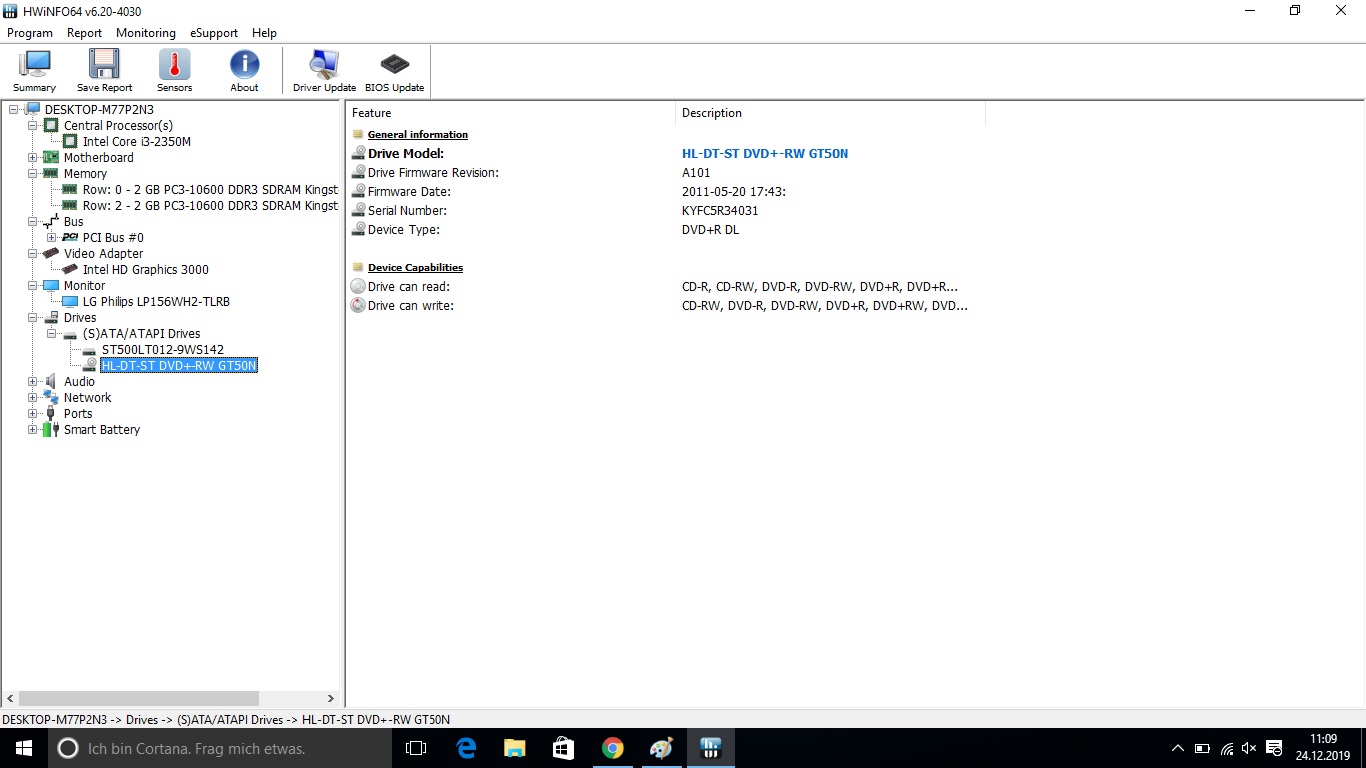Click the Network icon in tree

(x=51, y=398)
